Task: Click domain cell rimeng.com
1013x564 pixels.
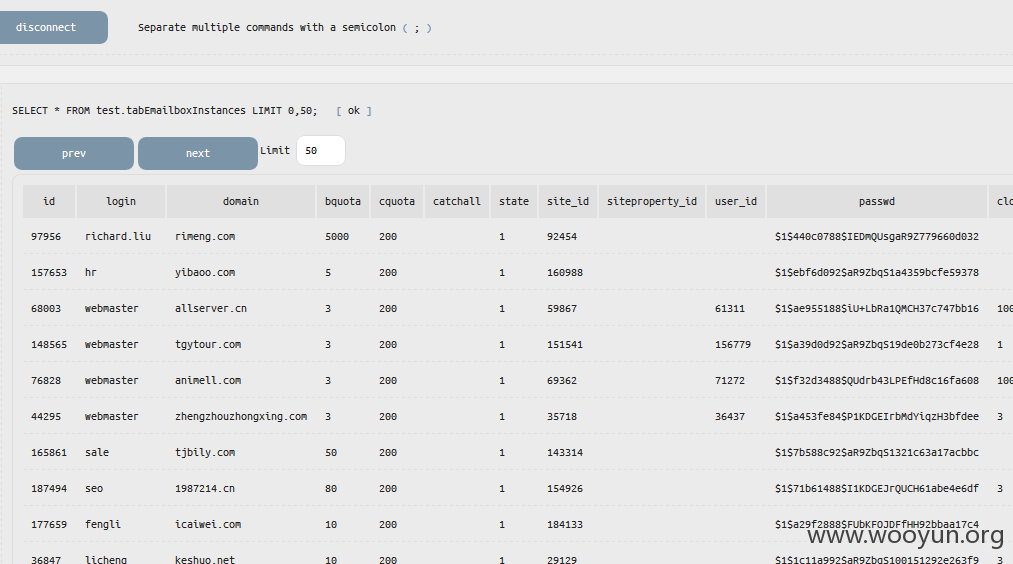Action: 205,236
